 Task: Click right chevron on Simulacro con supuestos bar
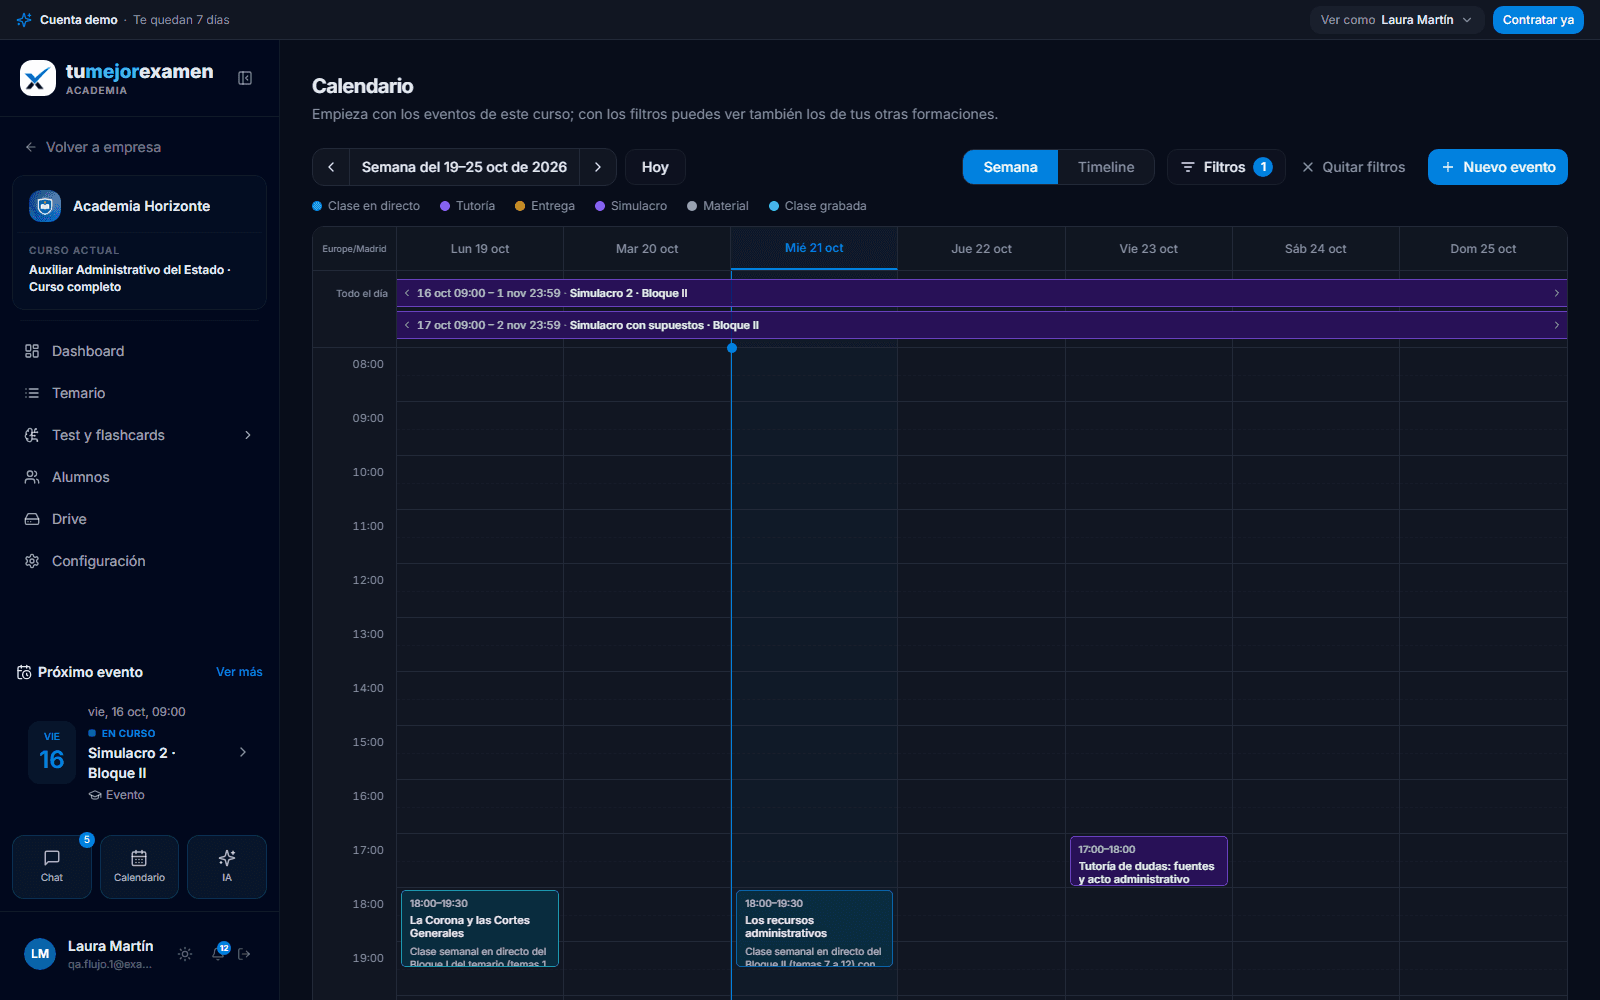(1556, 325)
